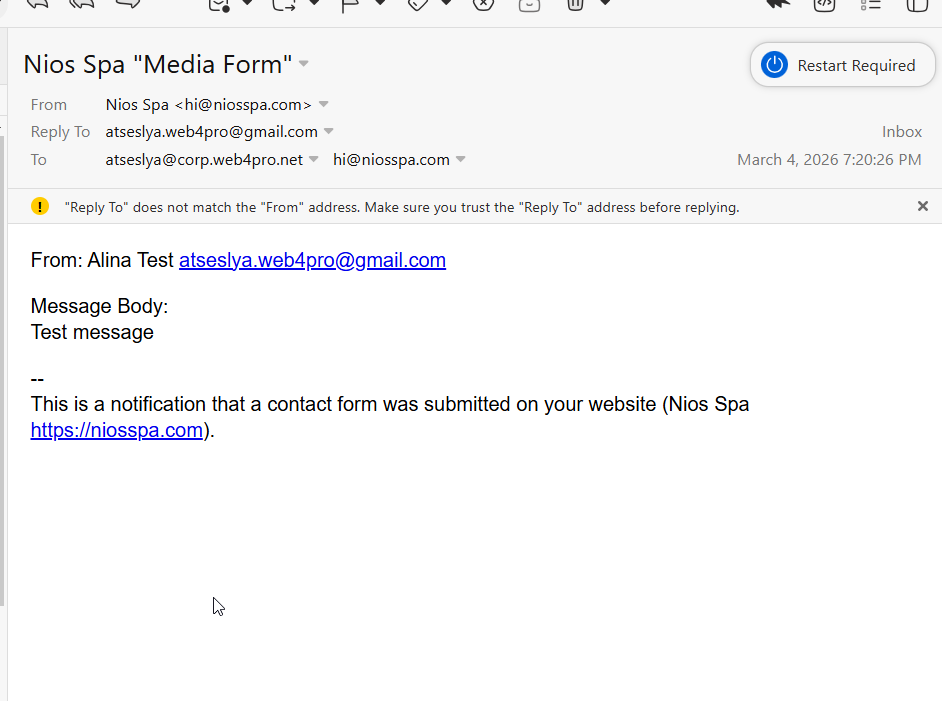Image resolution: width=942 pixels, height=701 pixels.
Task: Toggle the sidebar panel layout icon
Action: click(916, 4)
